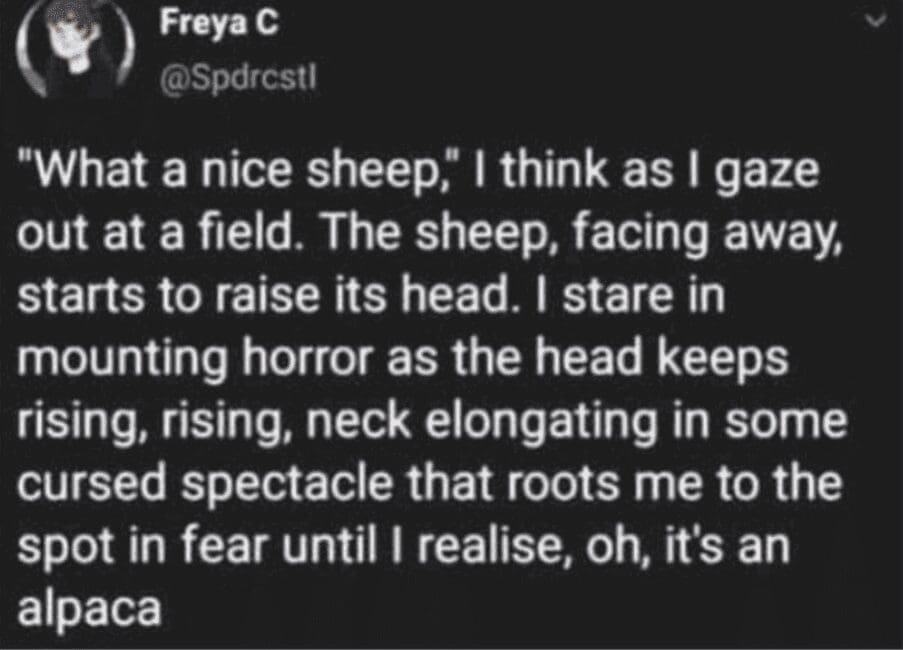Click the phrase 'mounting horror' in the text
The image size is (903, 650).
pos(180,357)
